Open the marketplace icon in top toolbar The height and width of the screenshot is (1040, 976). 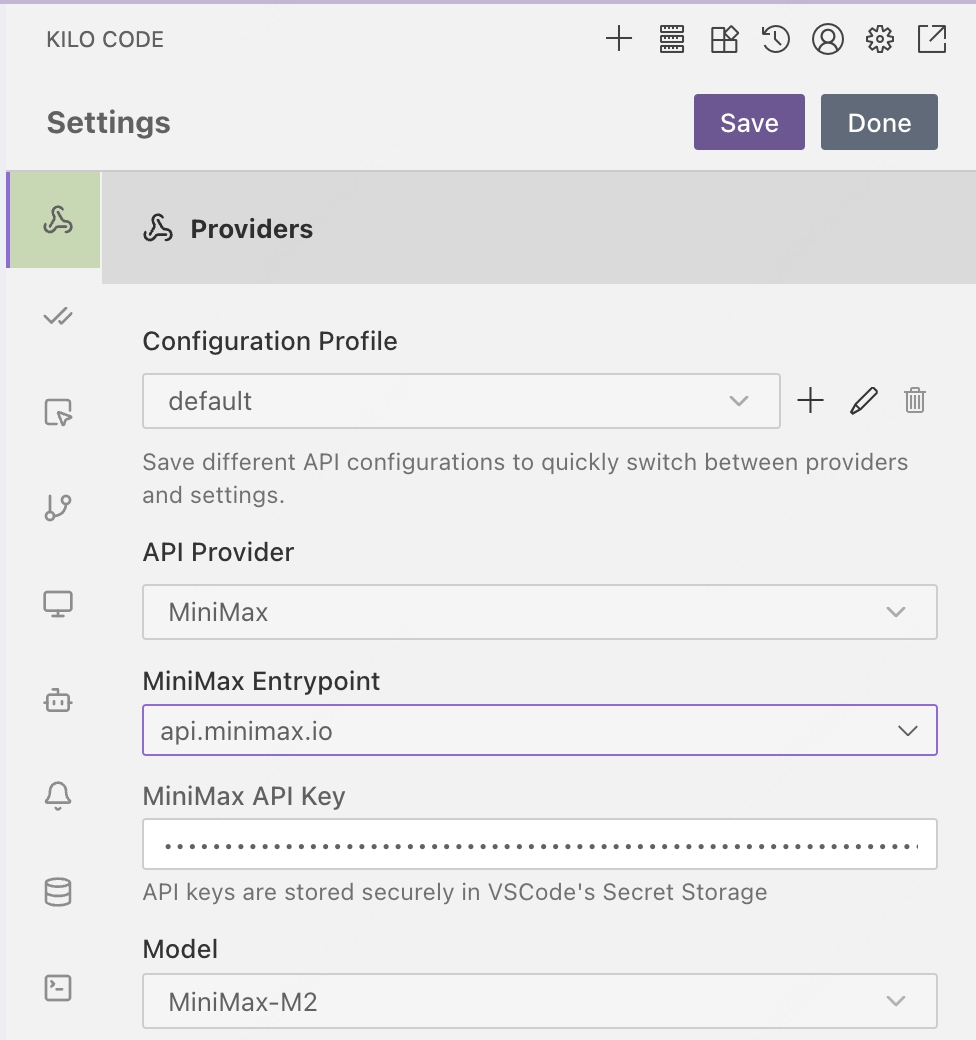click(724, 40)
